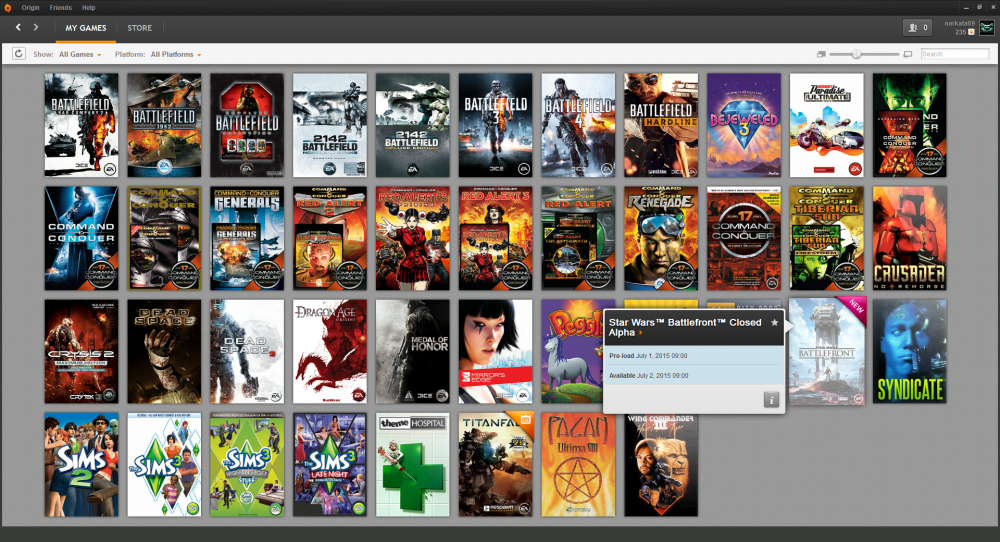
Task: Go forward with the right arrow
Action: 36,27
